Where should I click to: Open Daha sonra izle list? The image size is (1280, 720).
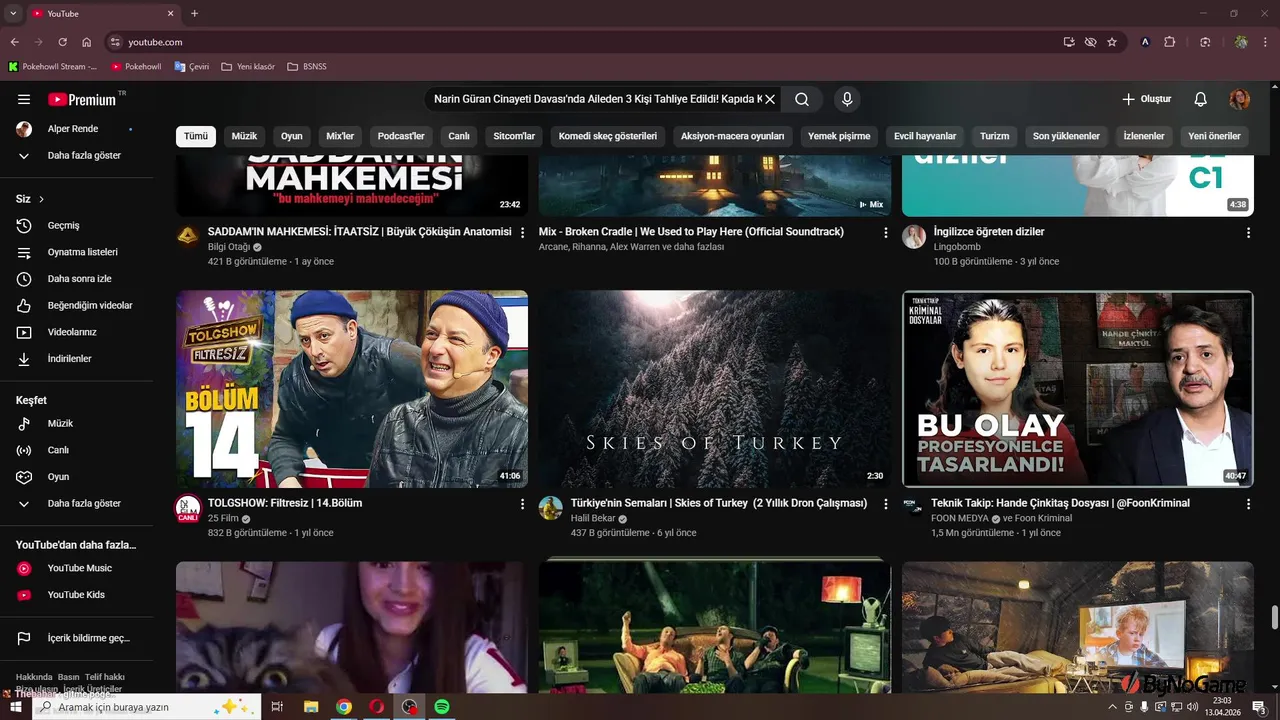point(78,279)
